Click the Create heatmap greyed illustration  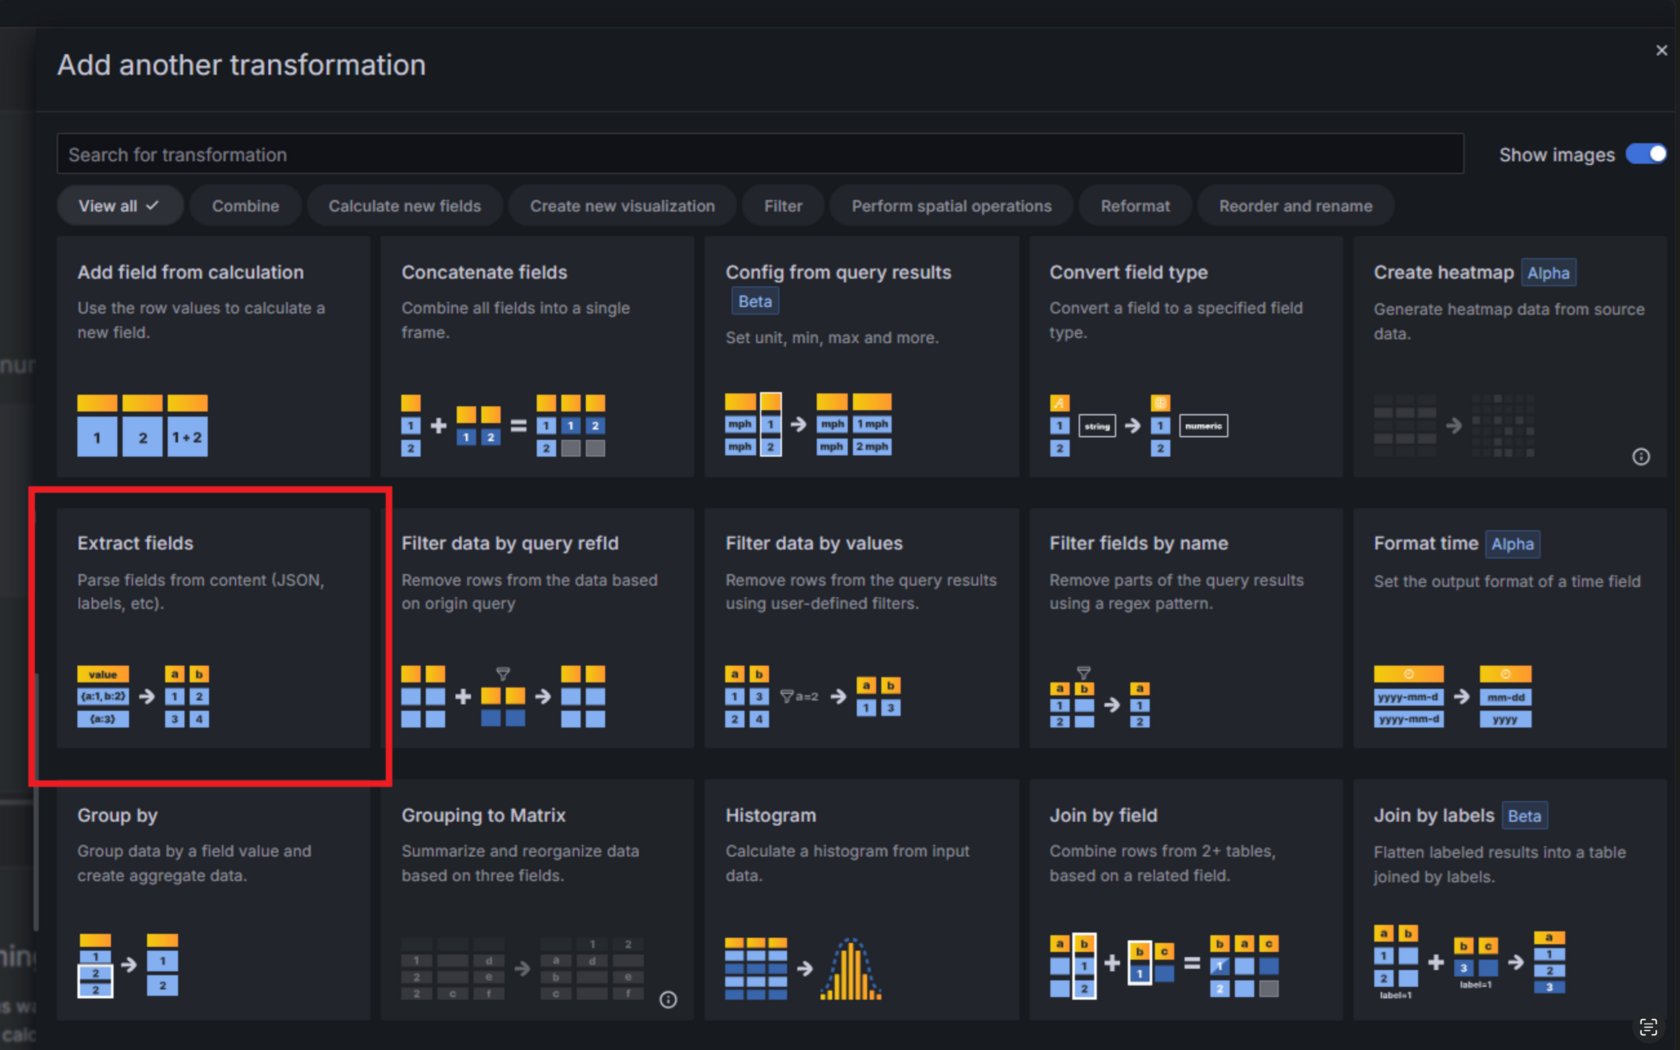(1454, 425)
